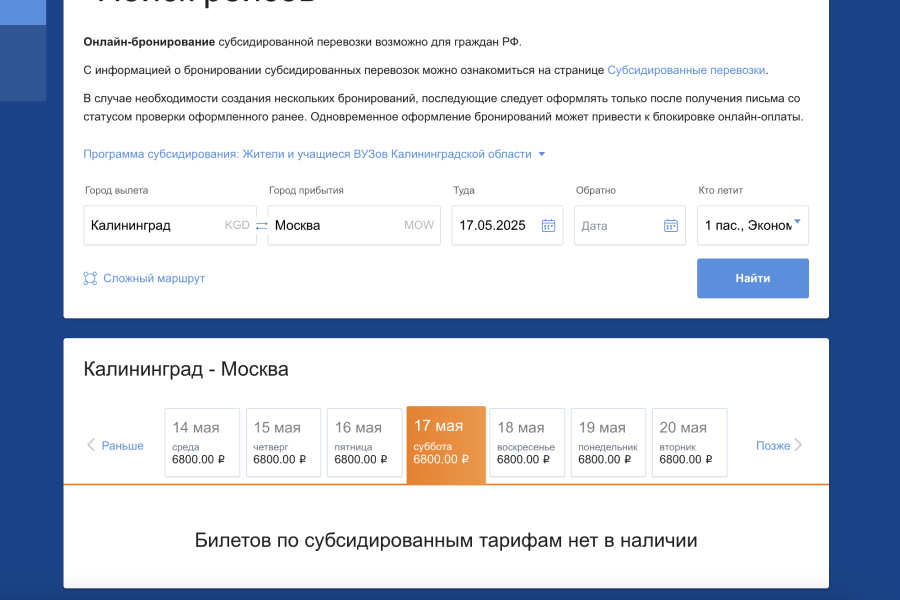Click the KGD airport code label icon
The width and height of the screenshot is (900, 600).
[x=236, y=225]
